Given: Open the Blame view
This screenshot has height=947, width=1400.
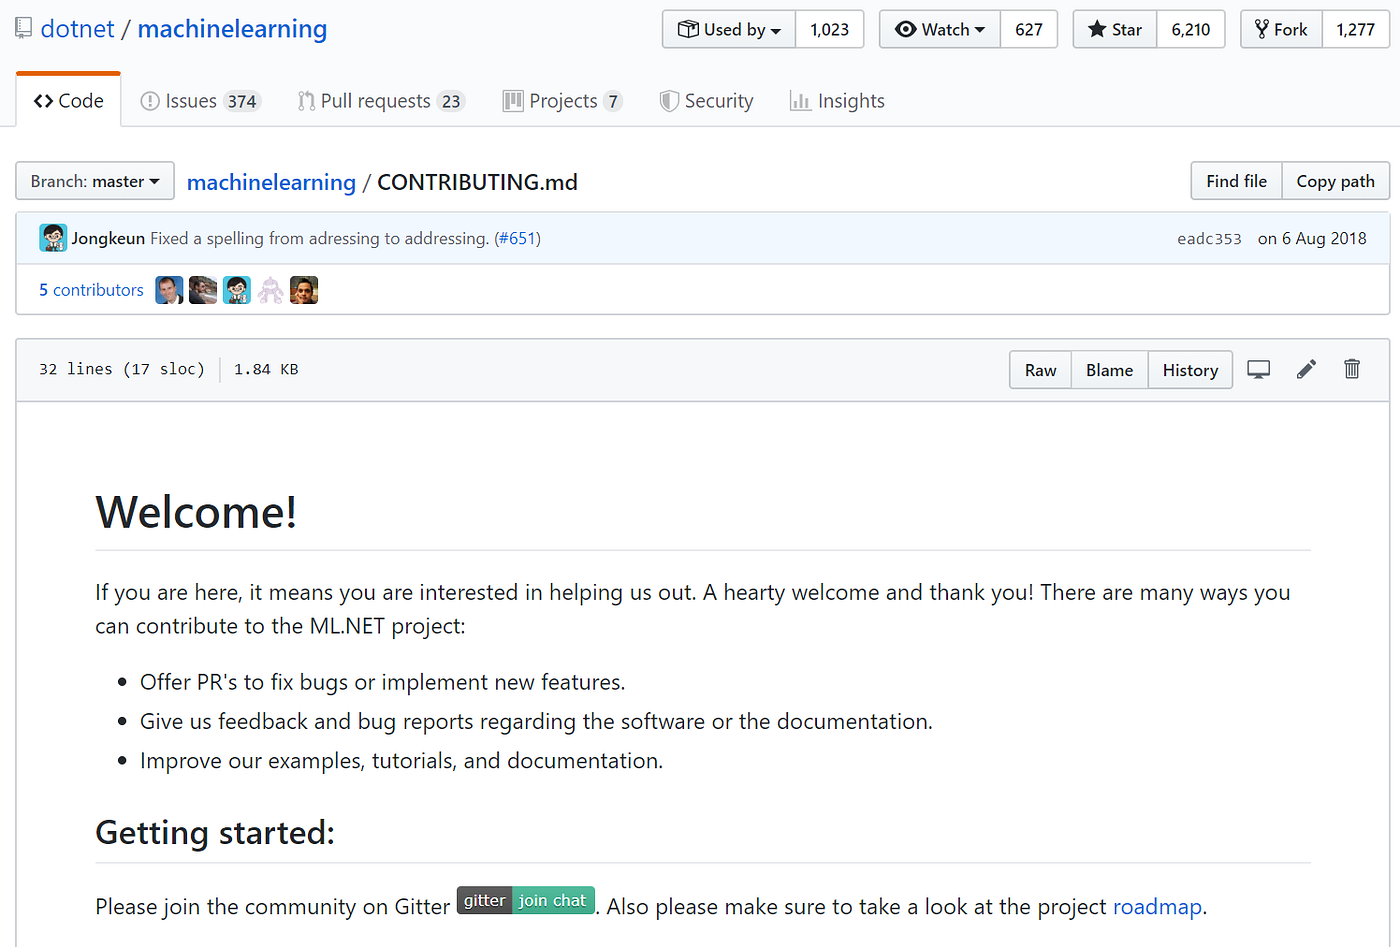Looking at the screenshot, I should coord(1109,370).
